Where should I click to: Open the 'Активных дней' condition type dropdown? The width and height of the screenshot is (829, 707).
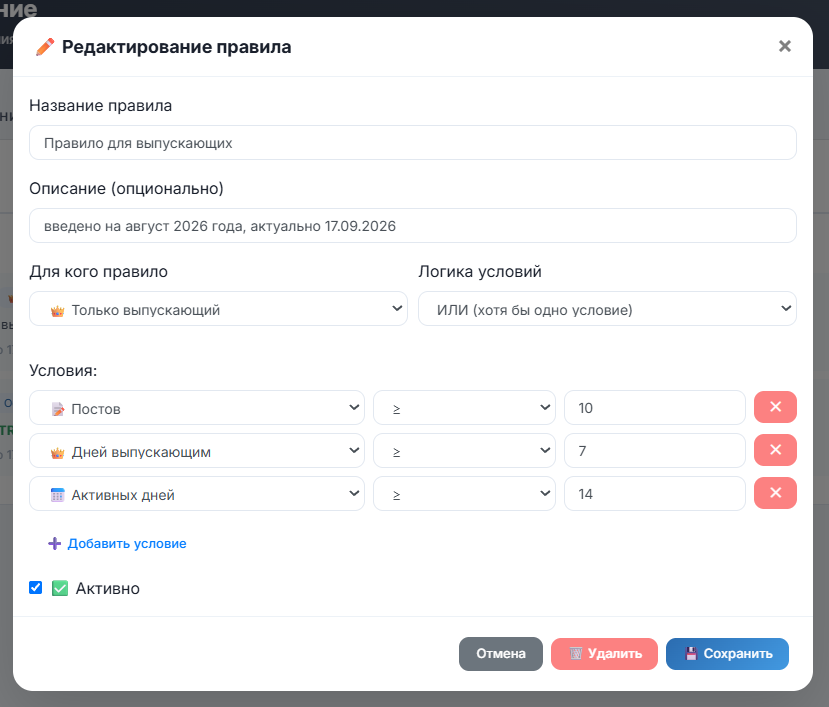(x=197, y=494)
